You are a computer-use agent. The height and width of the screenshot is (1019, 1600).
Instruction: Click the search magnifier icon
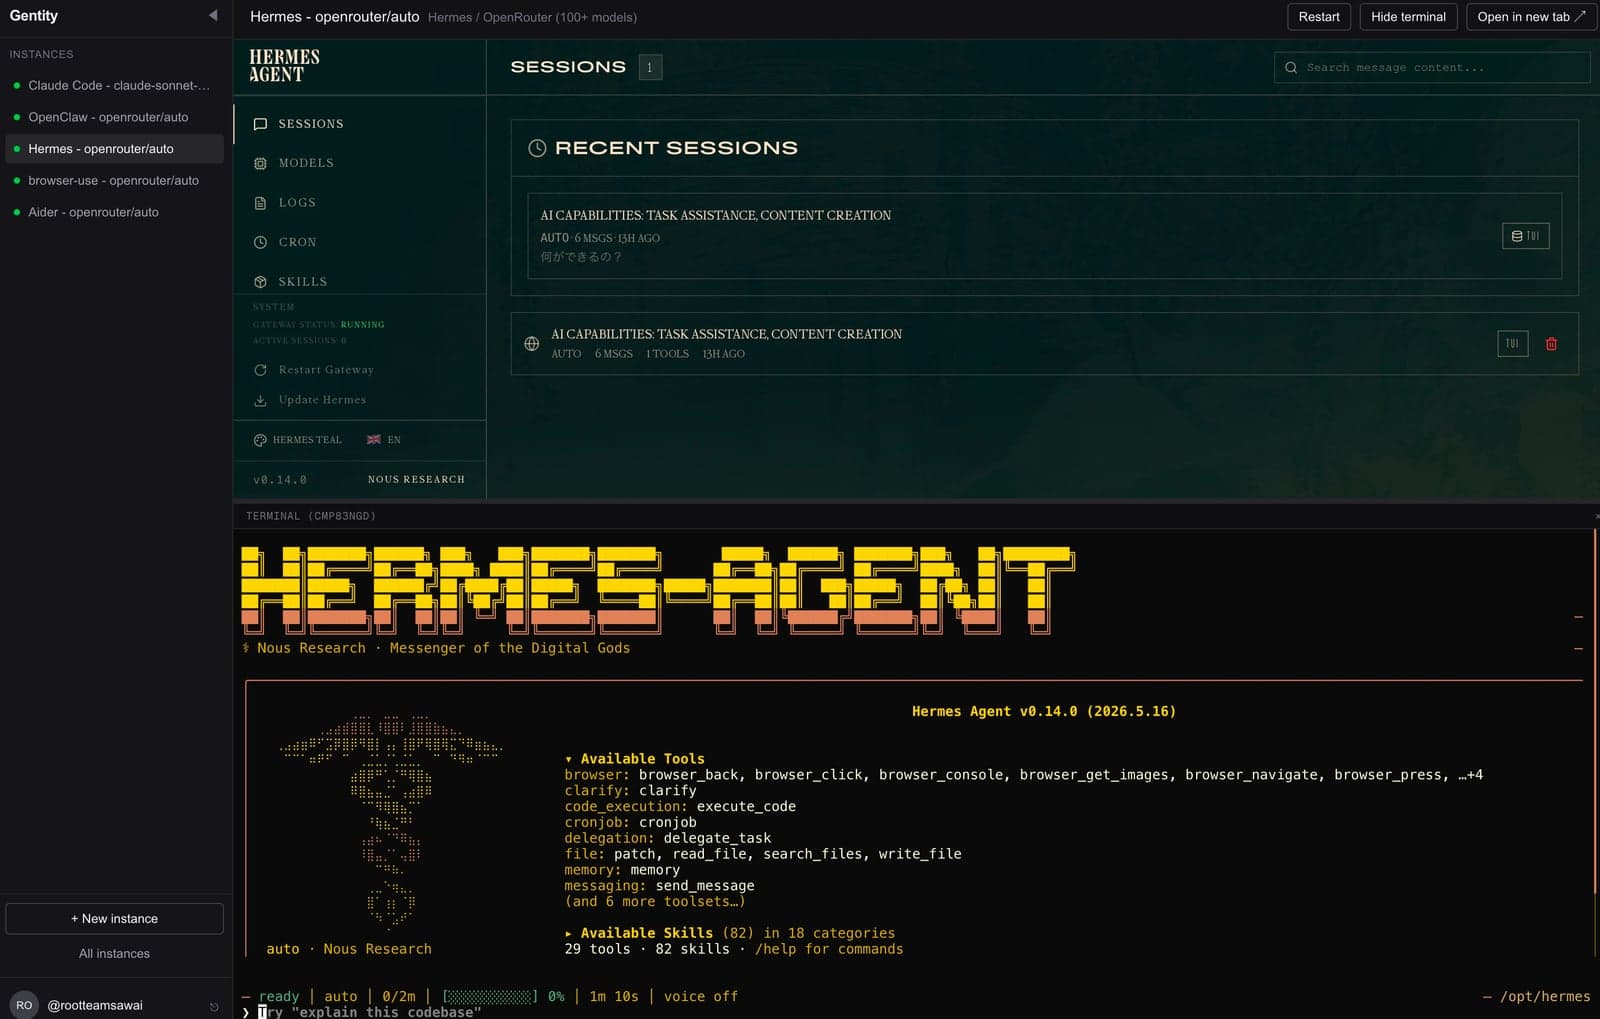pos(1291,68)
